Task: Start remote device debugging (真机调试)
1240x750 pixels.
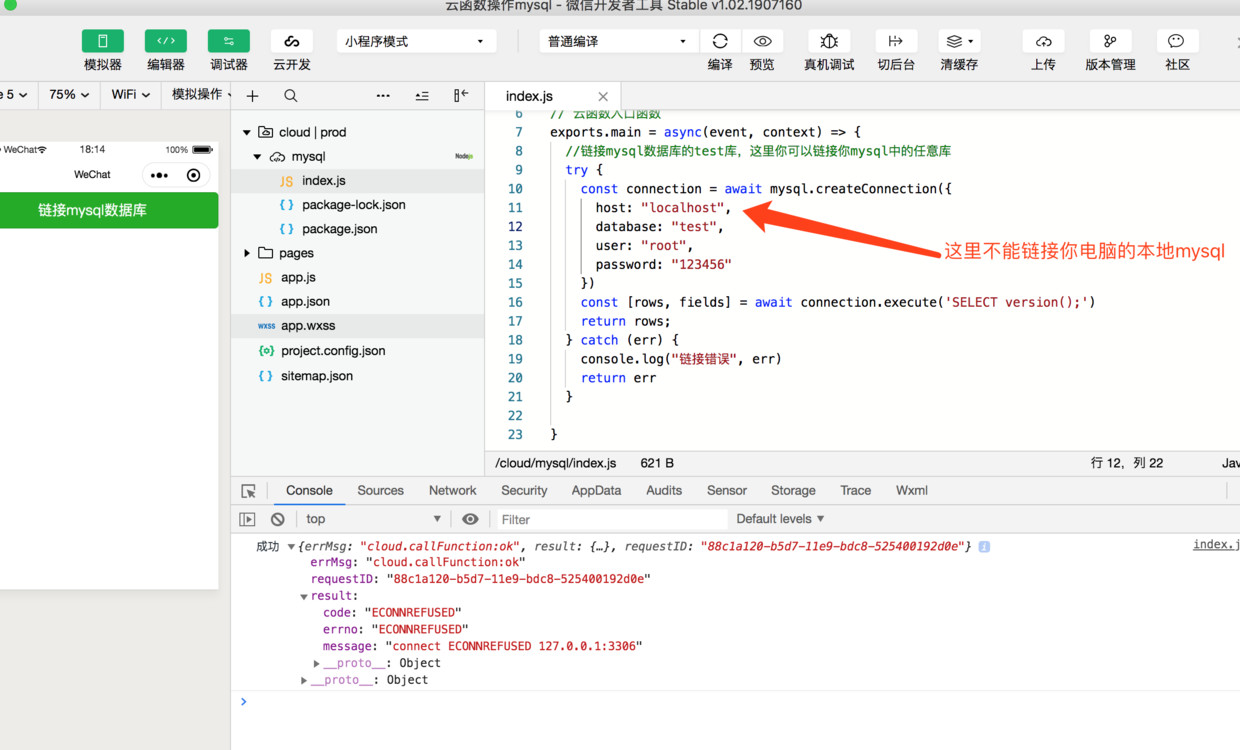Action: (829, 41)
